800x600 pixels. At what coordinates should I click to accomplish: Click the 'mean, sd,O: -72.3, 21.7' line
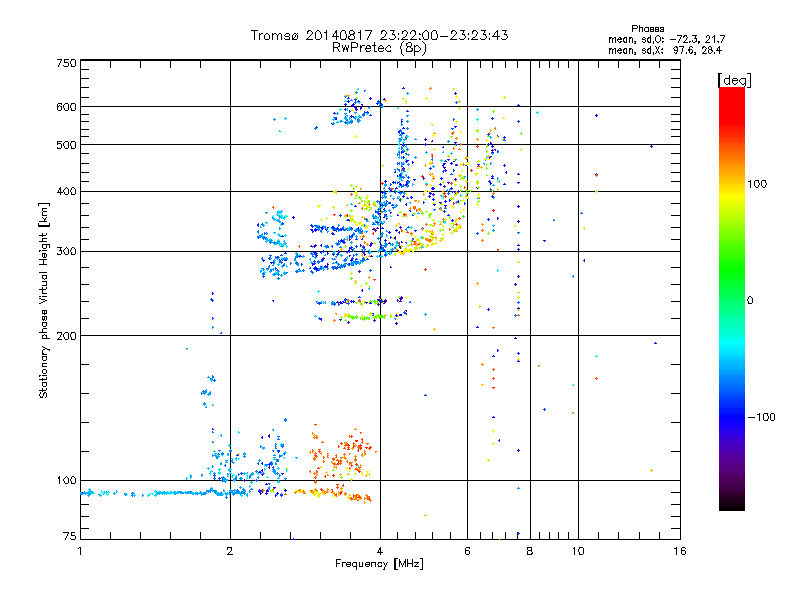click(666, 39)
